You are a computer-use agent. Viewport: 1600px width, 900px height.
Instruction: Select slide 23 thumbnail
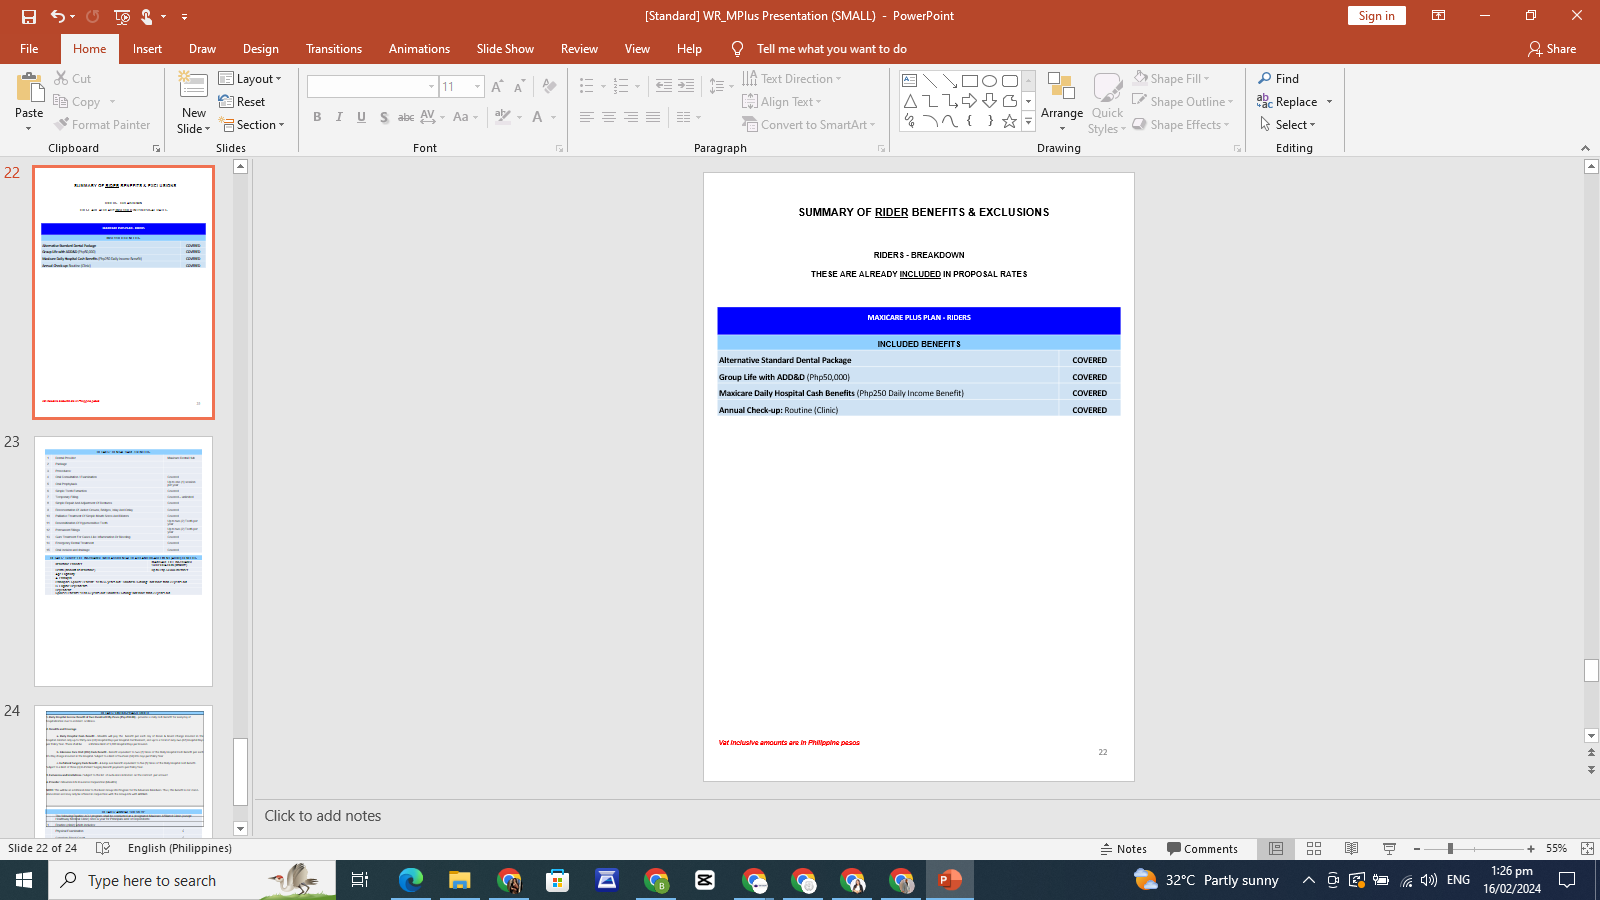pos(124,561)
